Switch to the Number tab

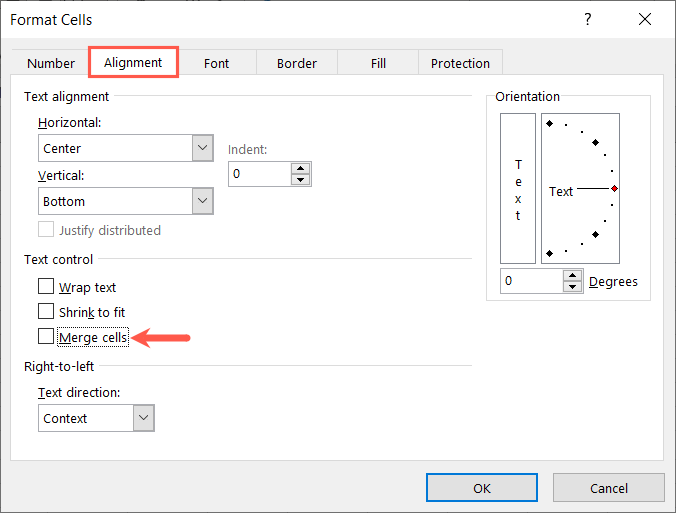pos(51,63)
